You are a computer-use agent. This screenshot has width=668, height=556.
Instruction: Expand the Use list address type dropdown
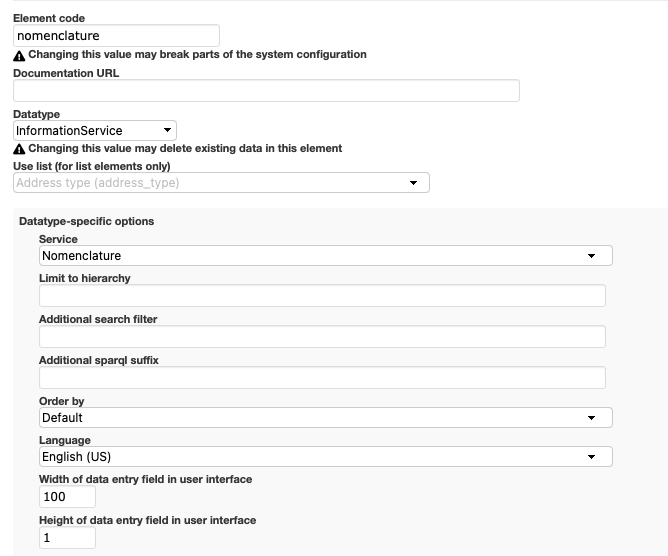coord(221,183)
